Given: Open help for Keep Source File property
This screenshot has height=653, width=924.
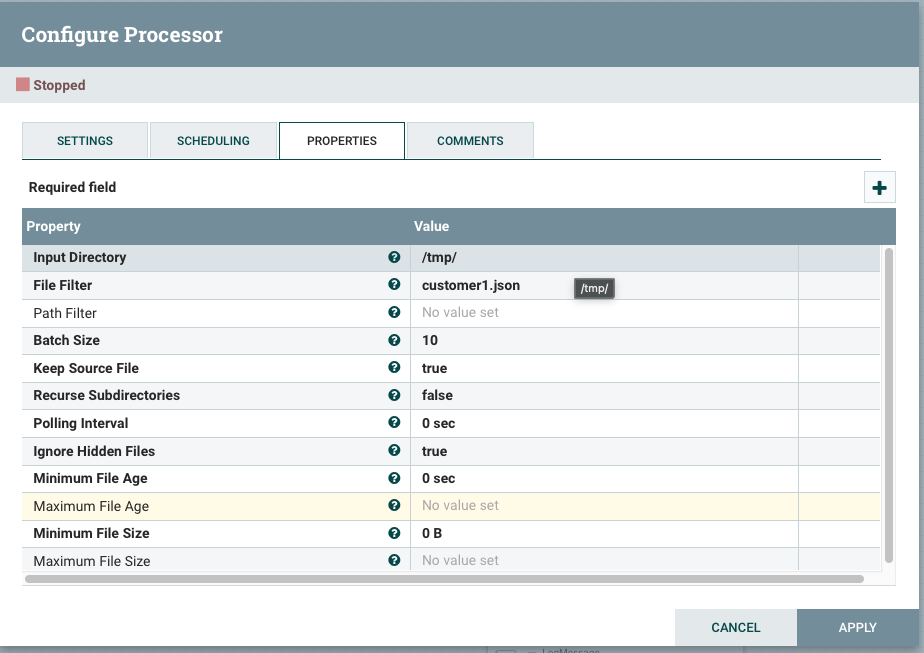Looking at the screenshot, I should 394,368.
